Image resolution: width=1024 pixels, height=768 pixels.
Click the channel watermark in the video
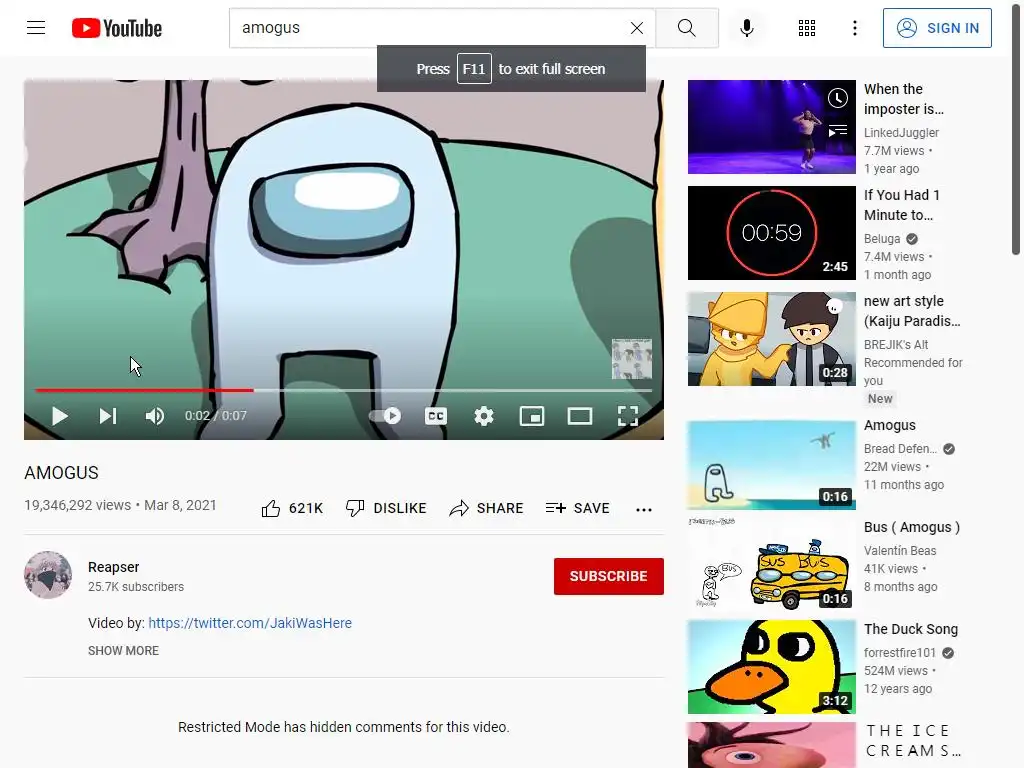(632, 359)
